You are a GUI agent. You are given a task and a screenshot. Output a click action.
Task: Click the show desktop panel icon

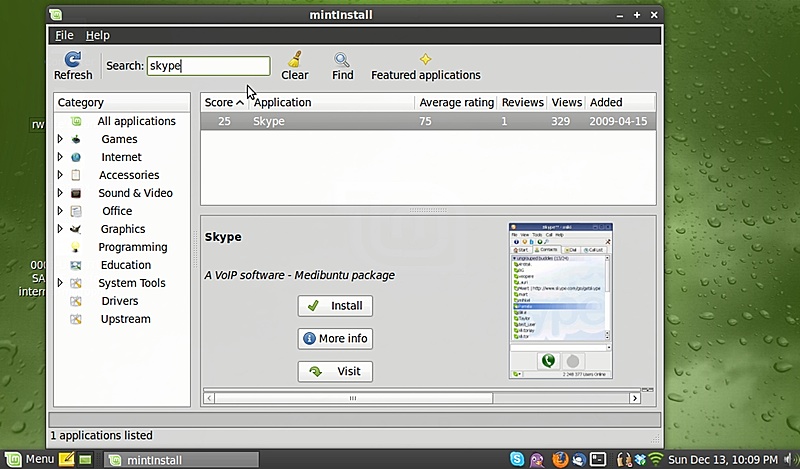click(x=85, y=460)
